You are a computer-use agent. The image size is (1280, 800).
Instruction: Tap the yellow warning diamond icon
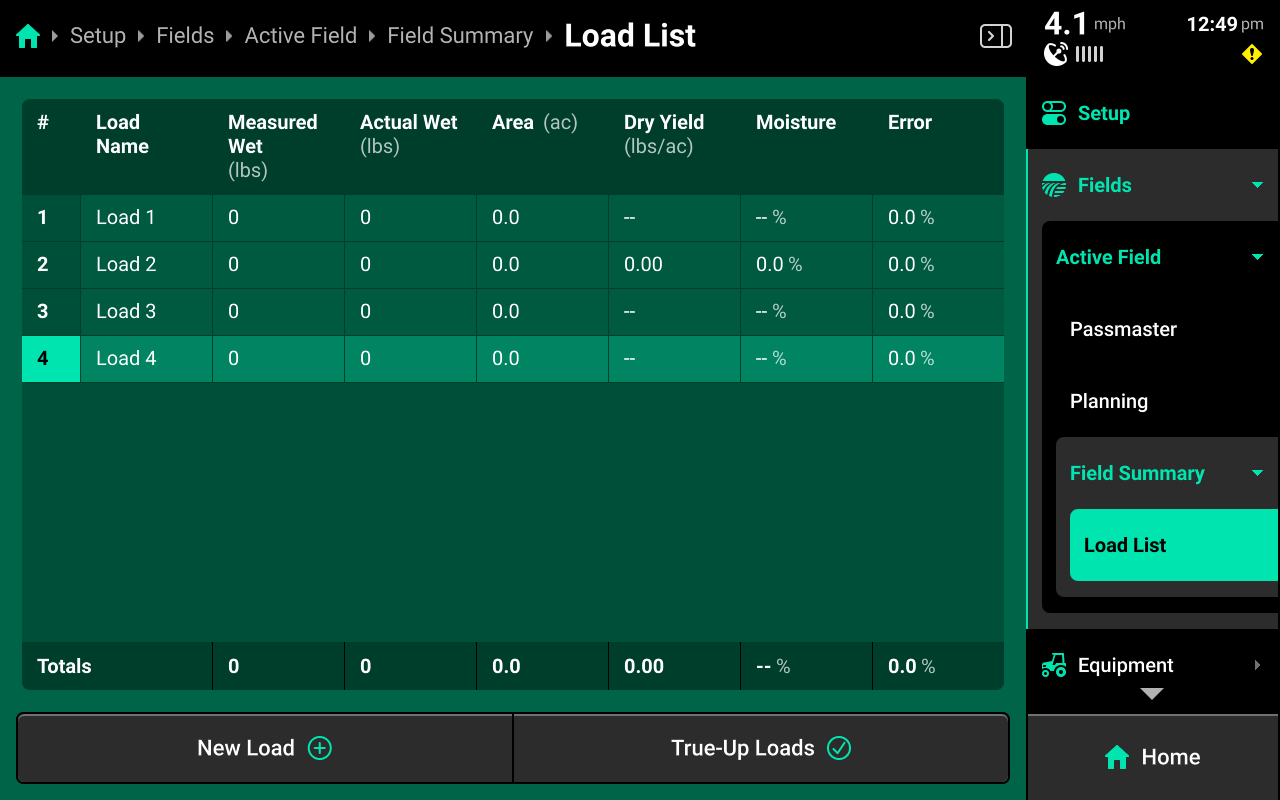point(1251,55)
